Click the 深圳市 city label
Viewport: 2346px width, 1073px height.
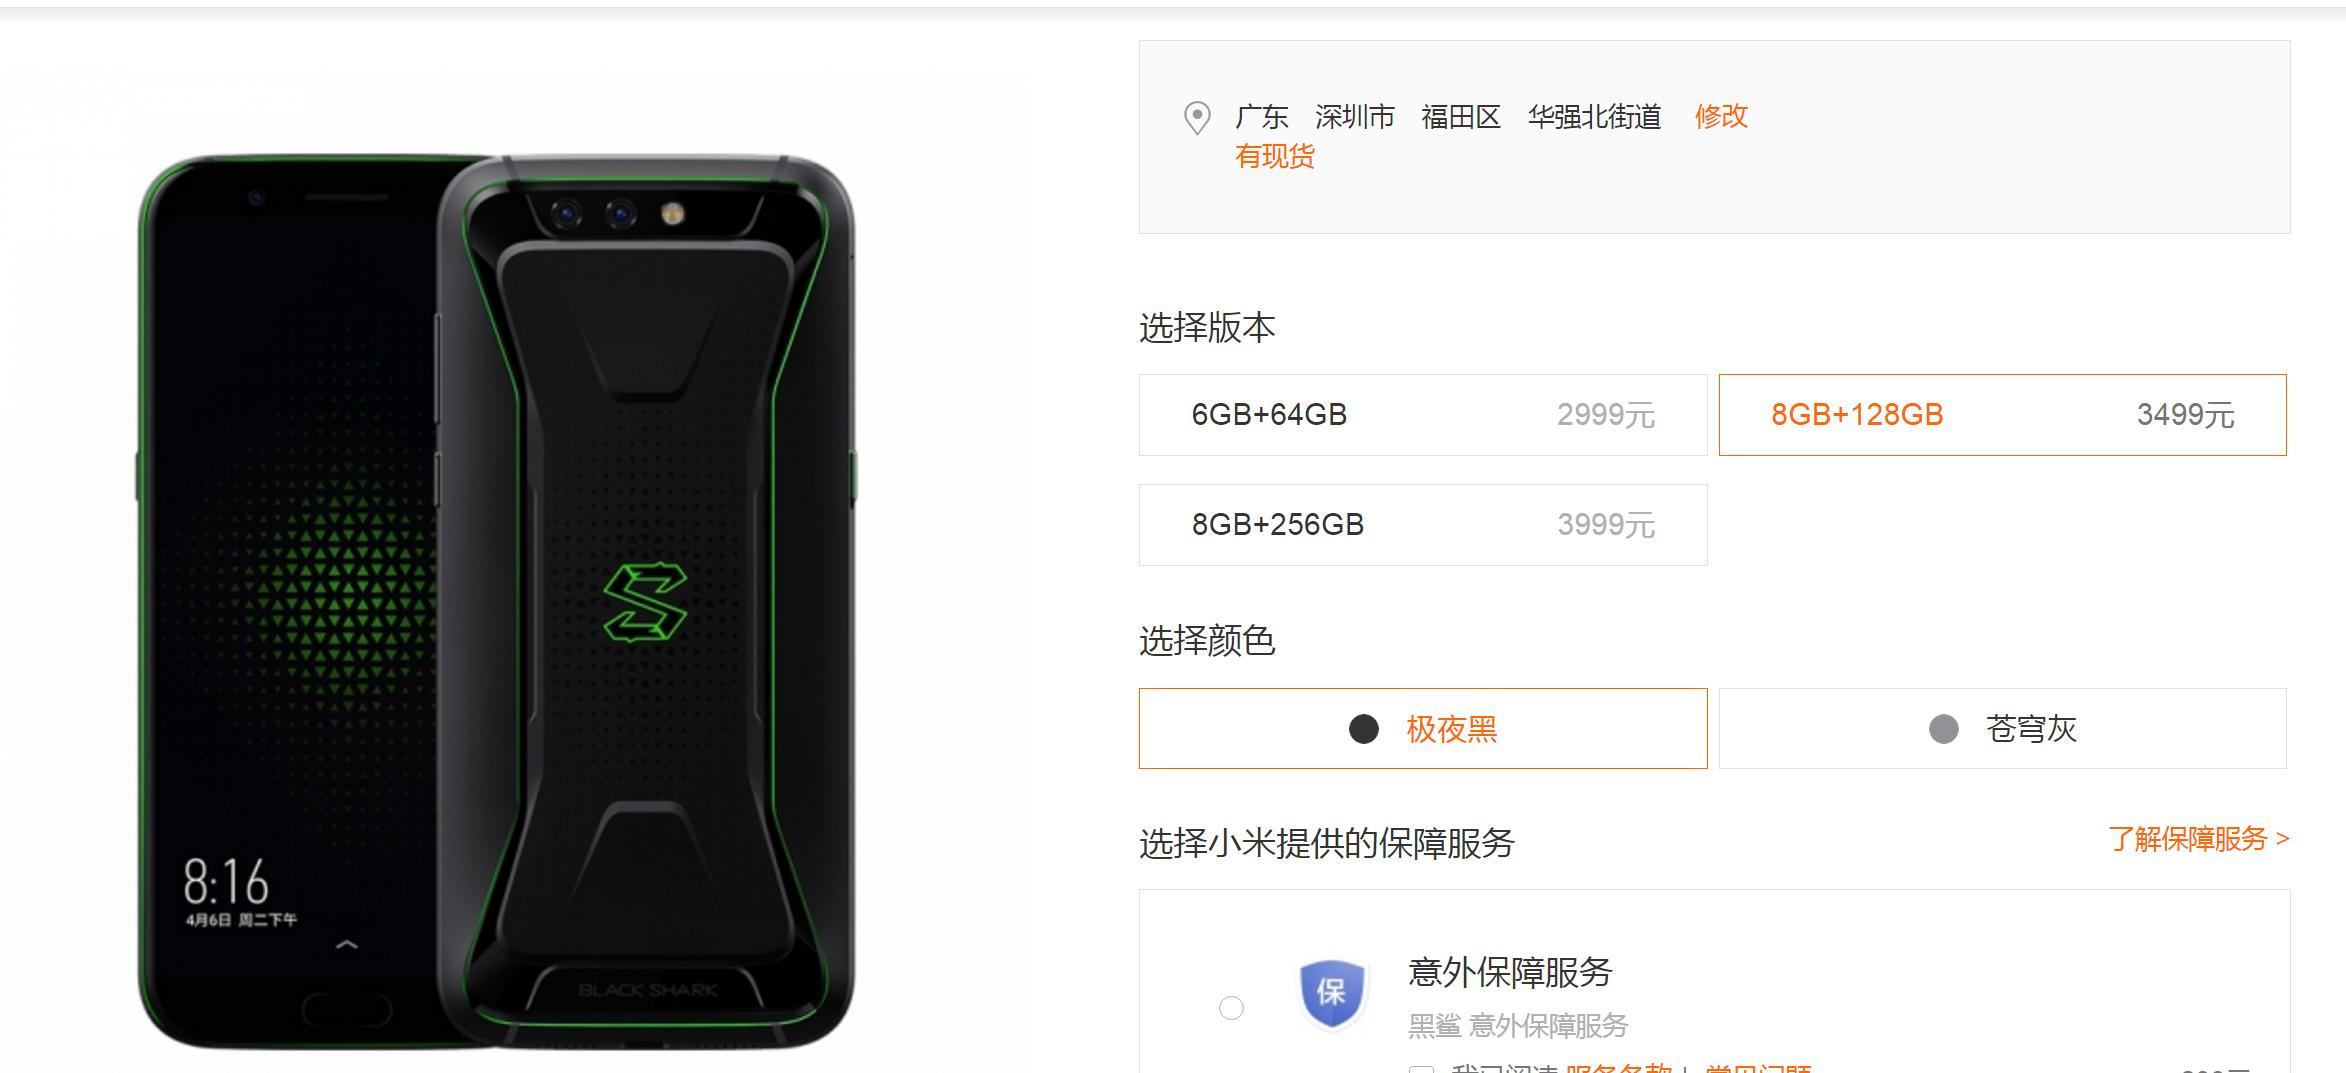click(x=1355, y=117)
